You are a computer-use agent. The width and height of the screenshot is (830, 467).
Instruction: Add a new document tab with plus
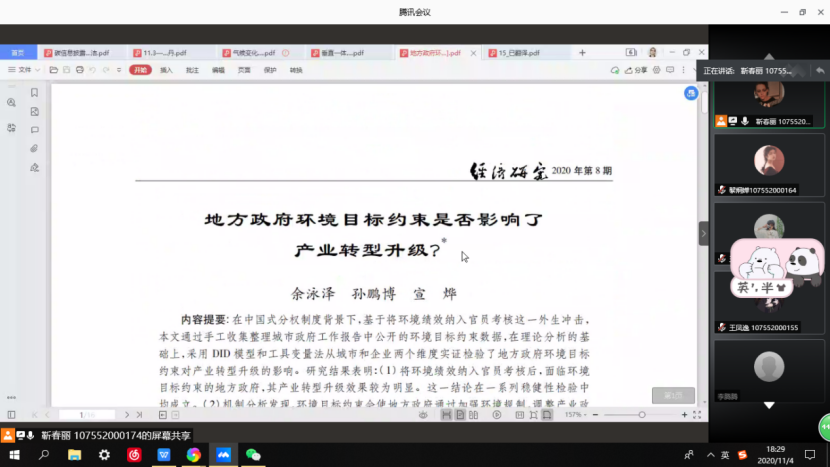pos(582,52)
